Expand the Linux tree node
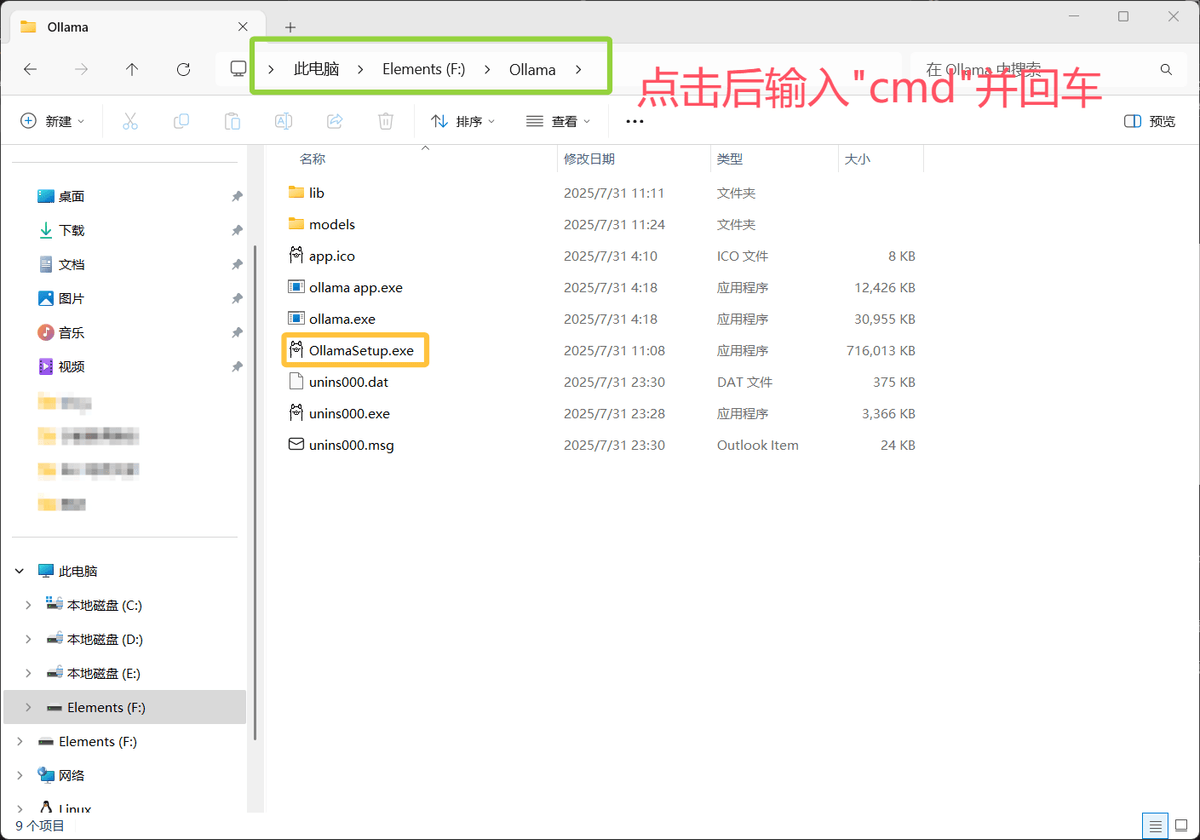Viewport: 1200px width, 840px height. click(x=19, y=808)
